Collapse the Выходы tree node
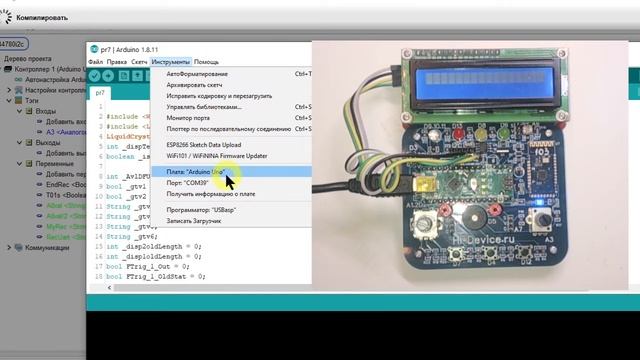 click(19, 142)
